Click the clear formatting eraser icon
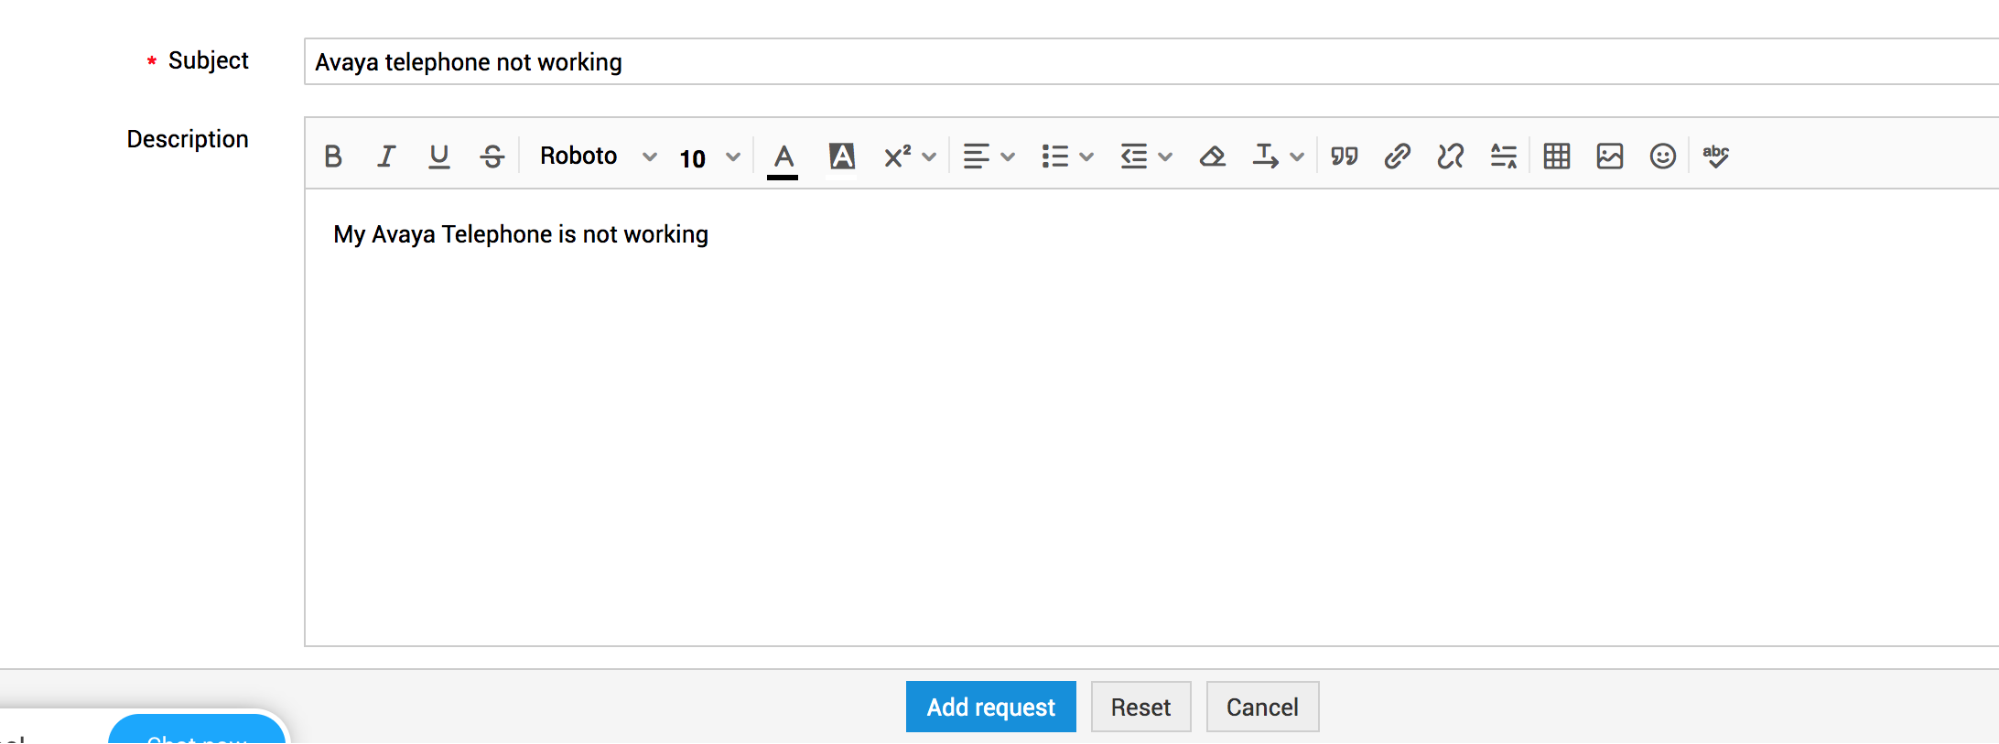This screenshot has width=1999, height=744. pos(1212,156)
